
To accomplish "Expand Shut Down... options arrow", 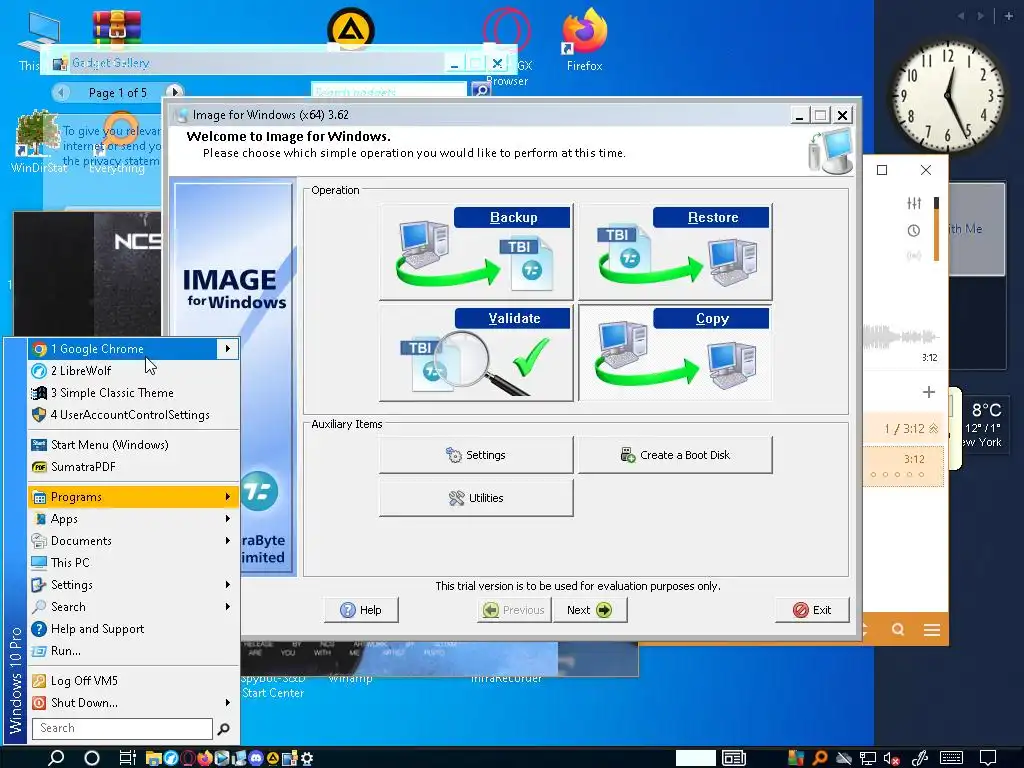I will click(228, 703).
